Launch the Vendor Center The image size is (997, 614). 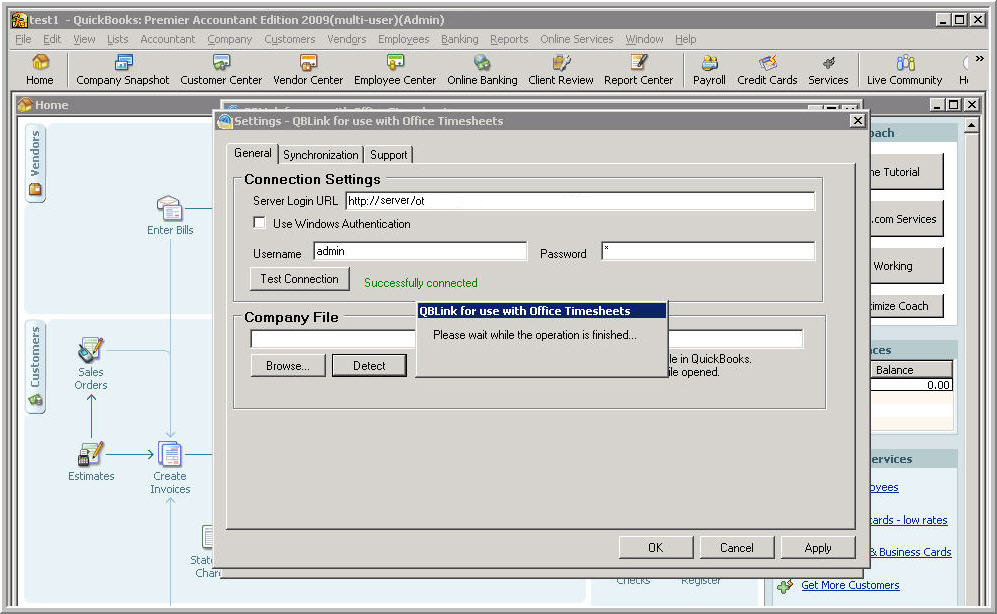[308, 69]
